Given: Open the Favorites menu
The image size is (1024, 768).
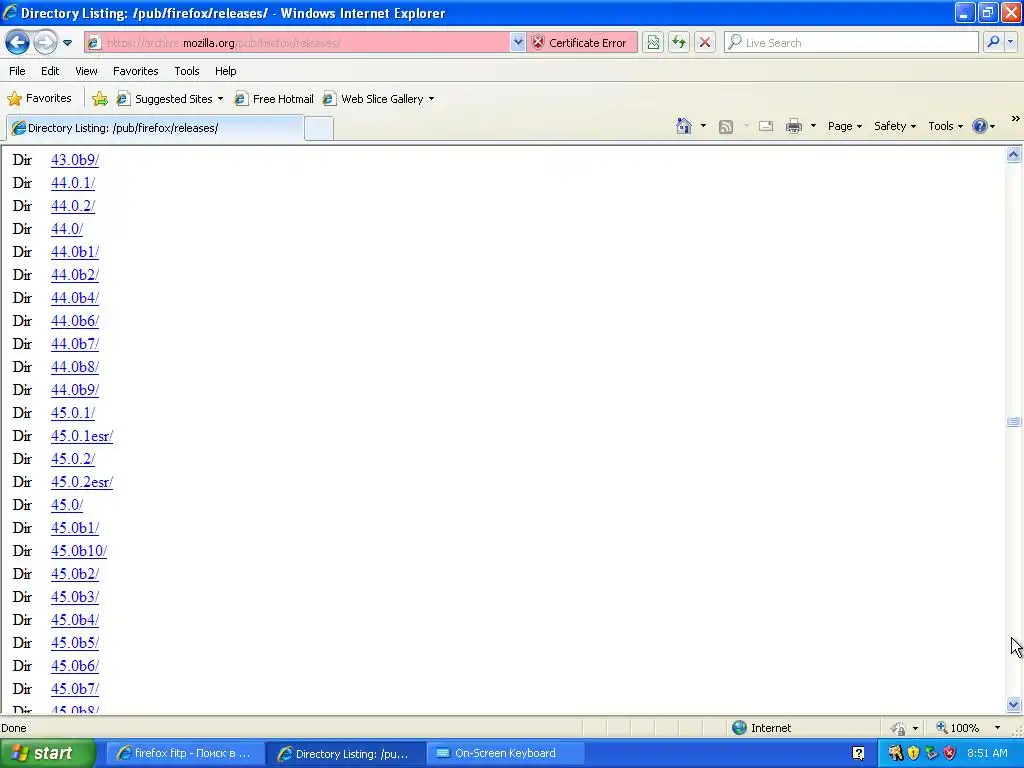Looking at the screenshot, I should click(x=135, y=71).
